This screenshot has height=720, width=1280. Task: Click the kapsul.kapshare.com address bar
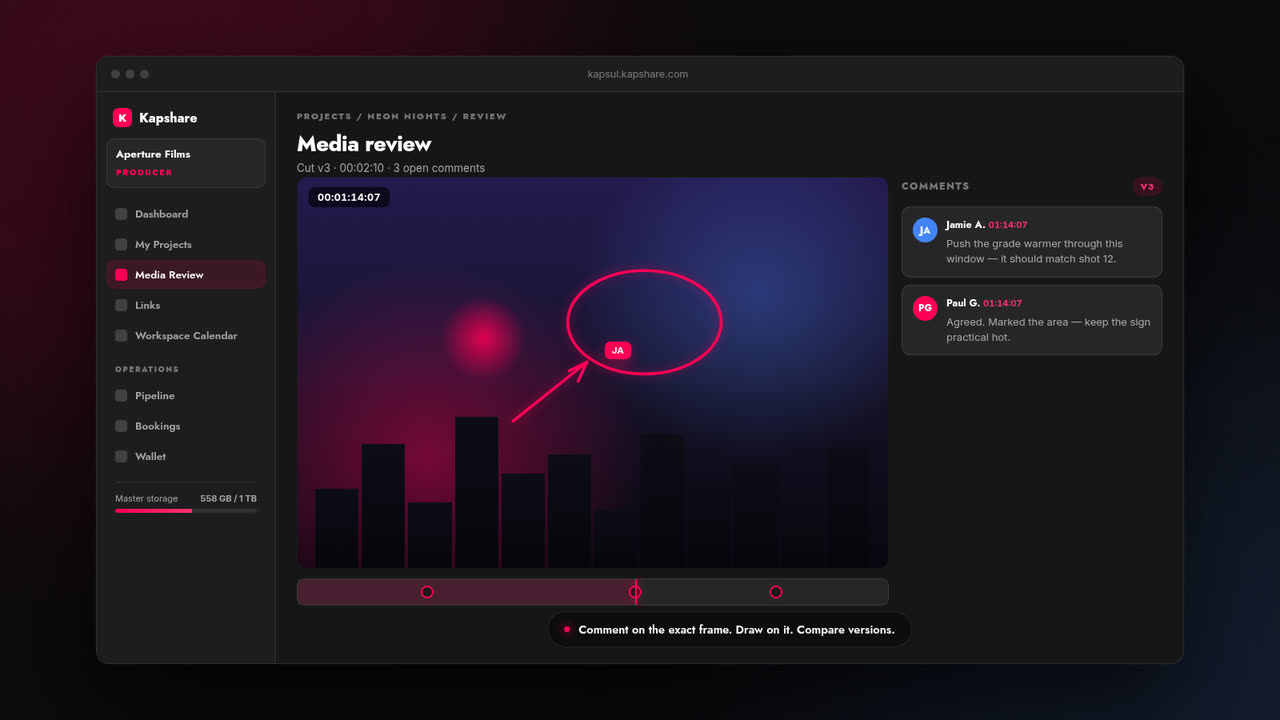click(638, 74)
